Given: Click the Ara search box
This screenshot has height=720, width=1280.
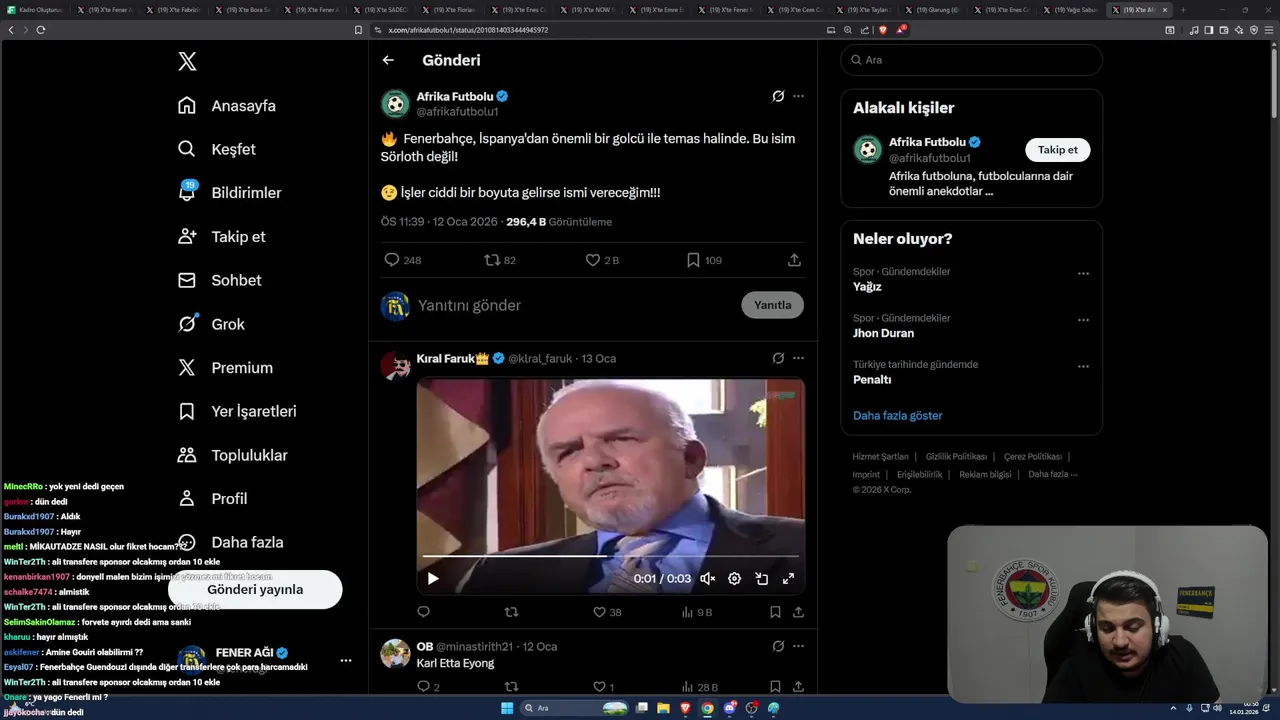Looking at the screenshot, I should [971, 60].
